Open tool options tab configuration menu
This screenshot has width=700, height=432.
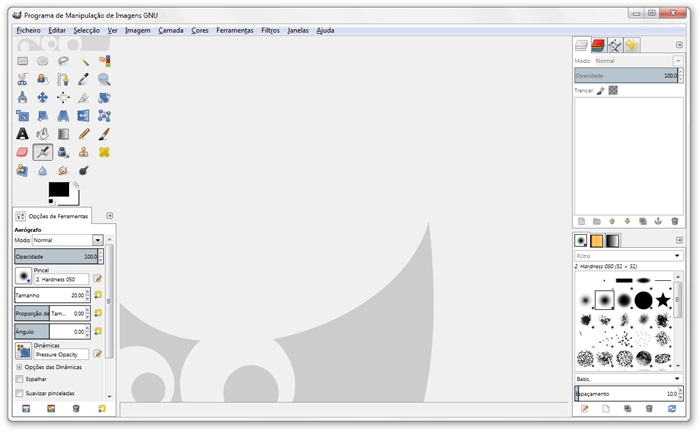pos(109,216)
